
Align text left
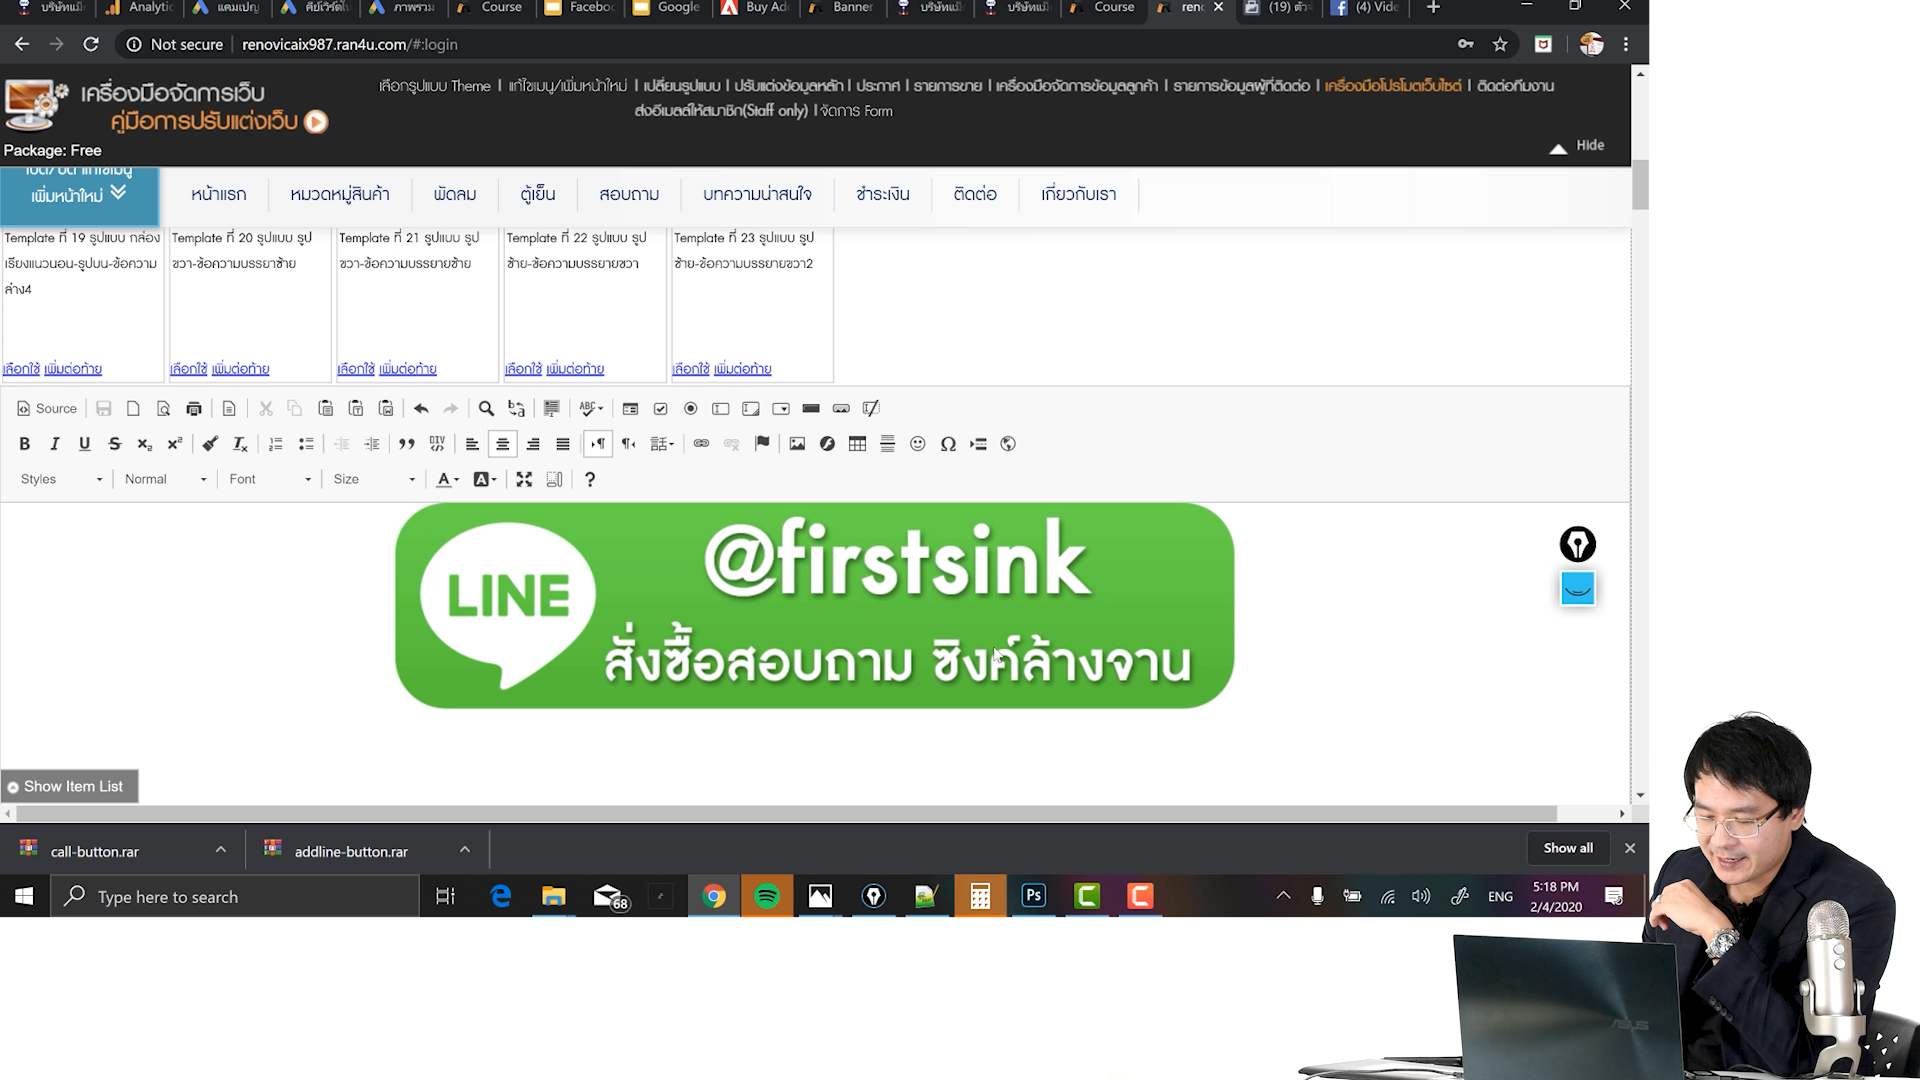[x=472, y=444]
